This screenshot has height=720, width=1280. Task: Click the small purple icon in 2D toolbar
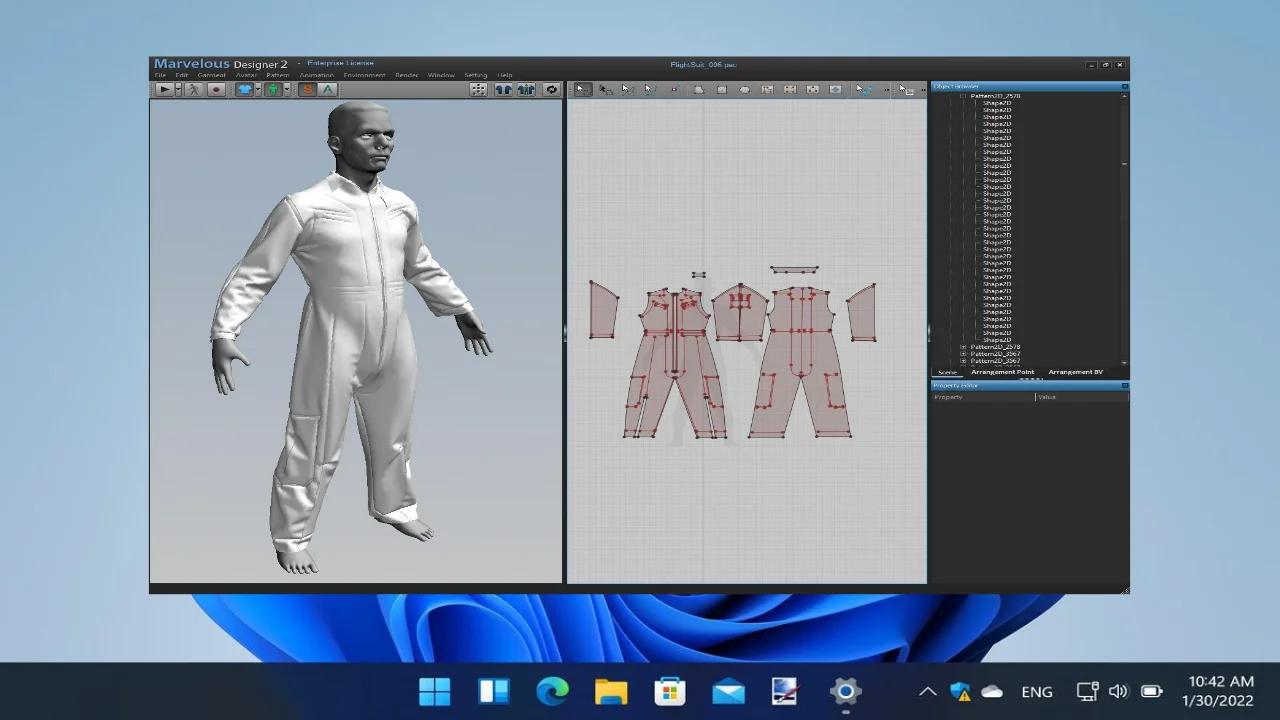point(674,89)
